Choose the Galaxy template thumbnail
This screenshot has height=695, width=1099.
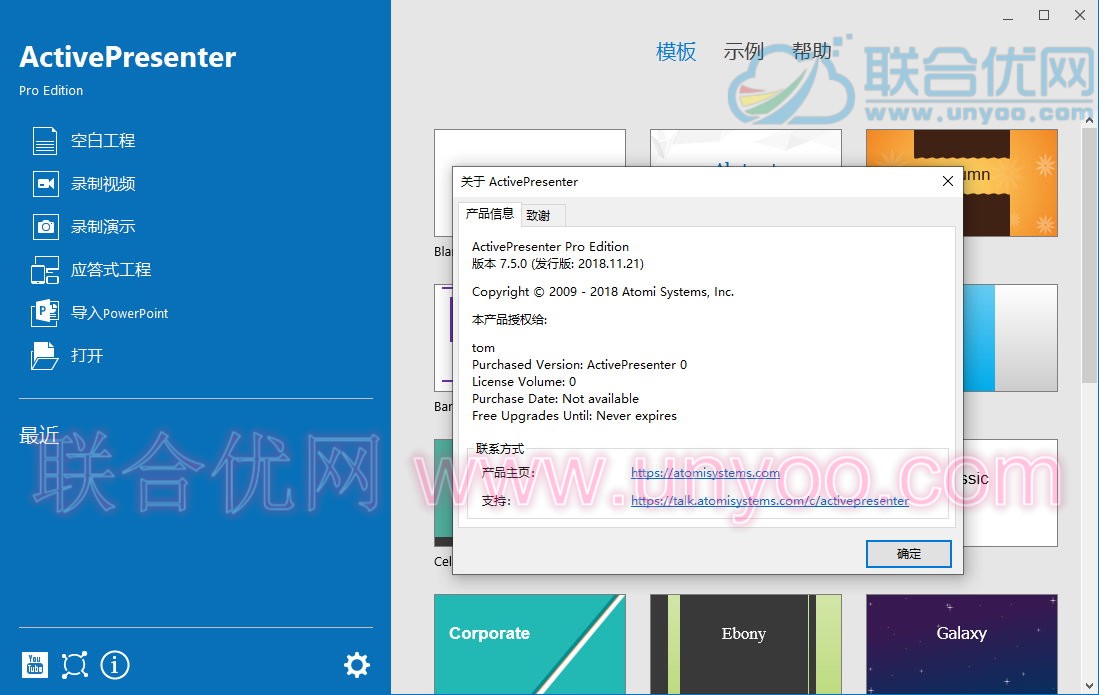point(962,644)
